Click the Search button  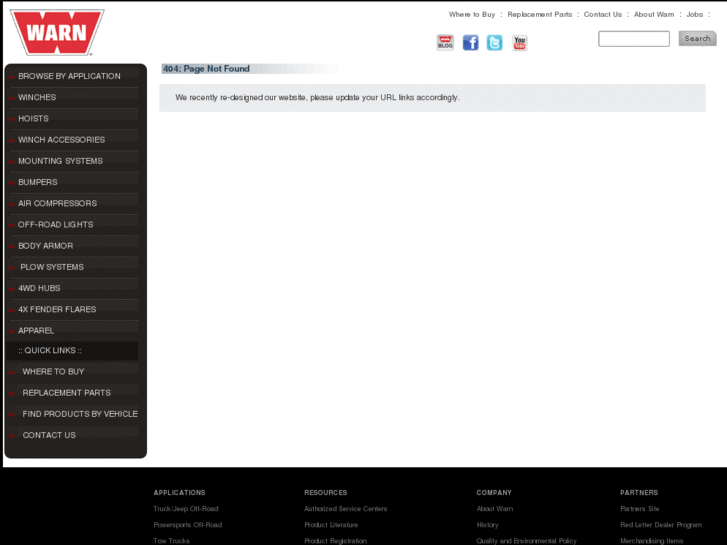[697, 38]
